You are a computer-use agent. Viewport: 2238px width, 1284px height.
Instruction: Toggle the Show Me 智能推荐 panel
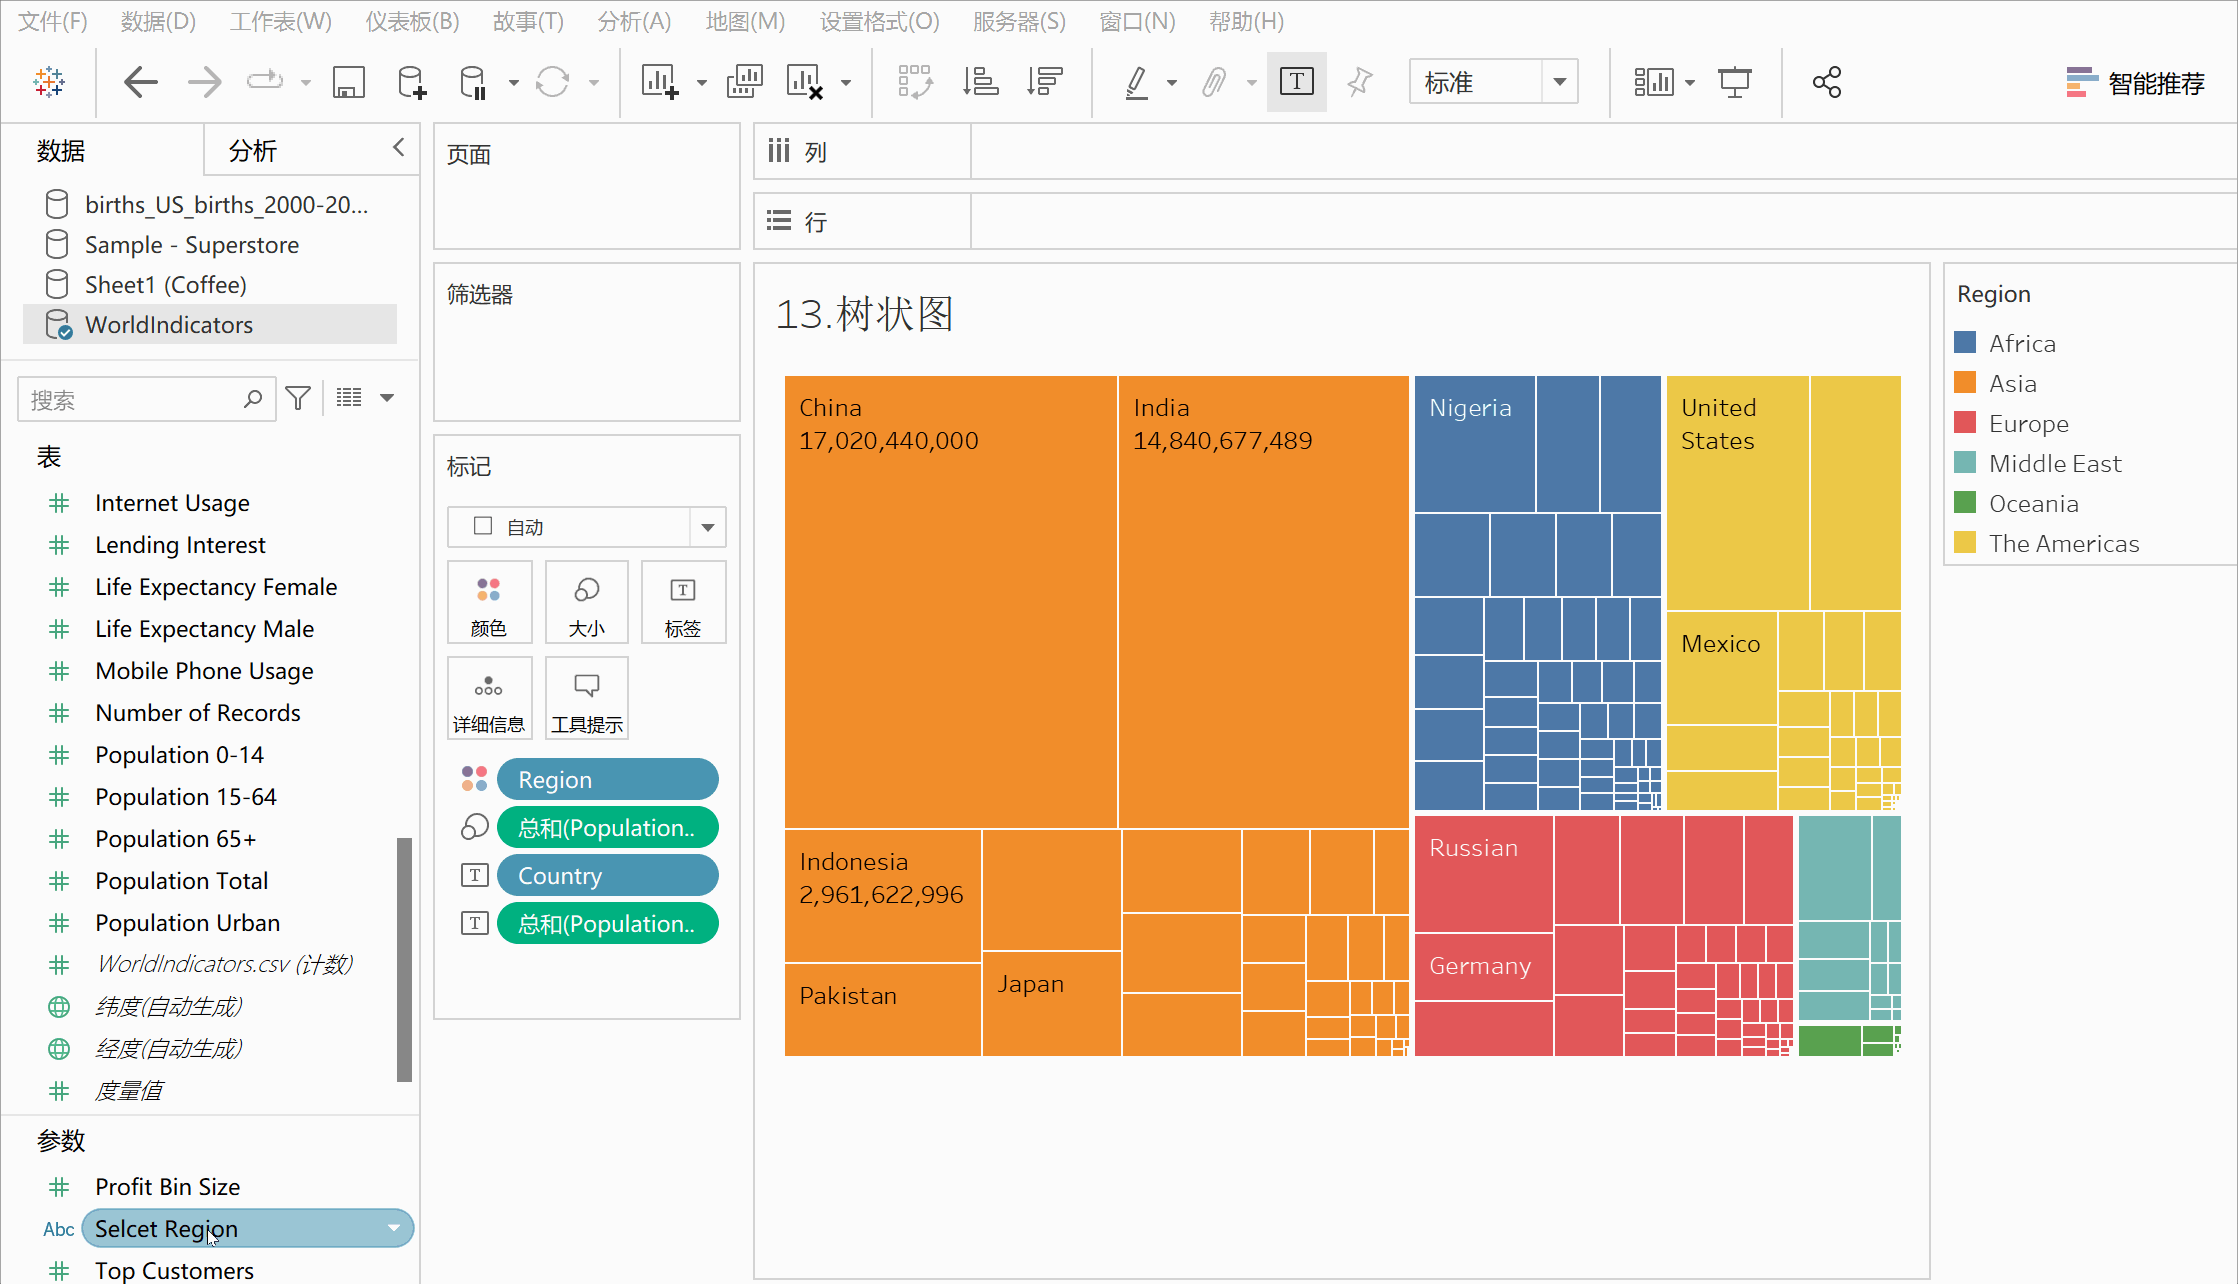pyautogui.click(x=2135, y=82)
